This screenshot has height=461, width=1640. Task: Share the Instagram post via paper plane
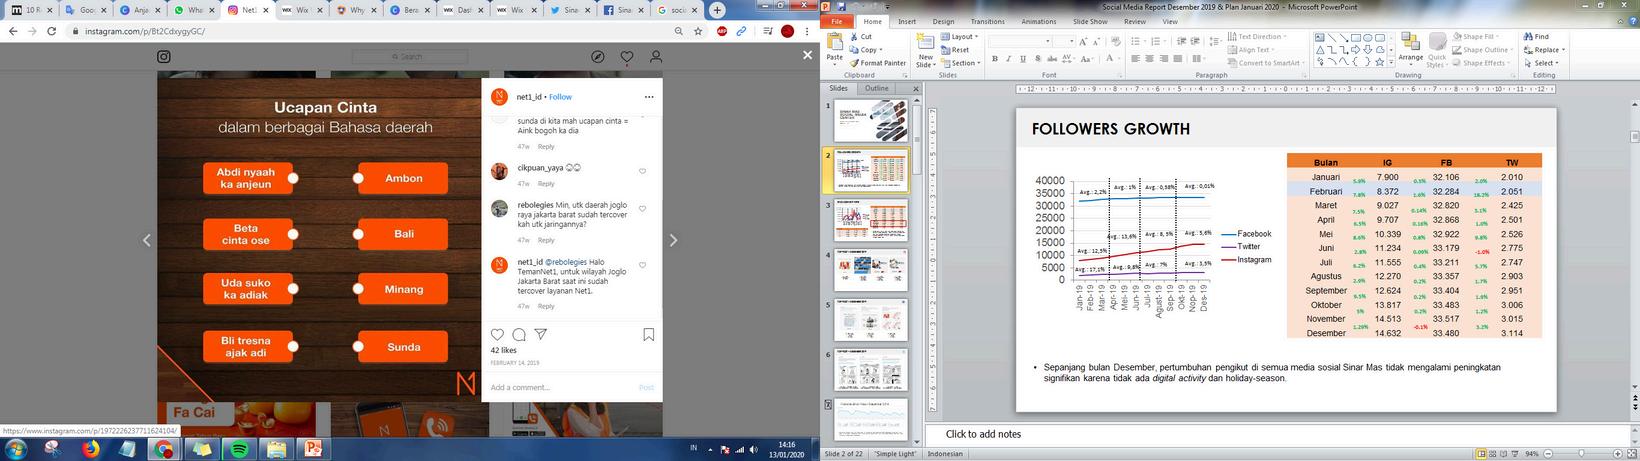point(541,334)
